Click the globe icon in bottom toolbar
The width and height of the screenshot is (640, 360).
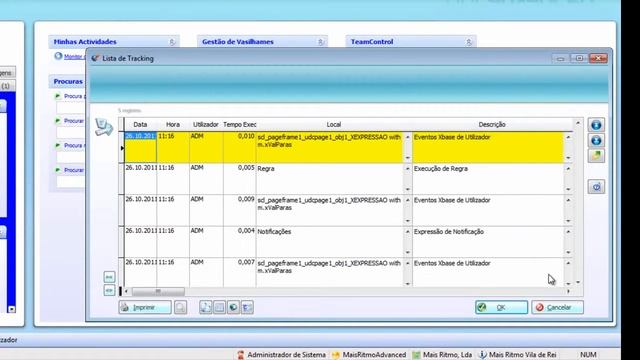click(x=233, y=307)
